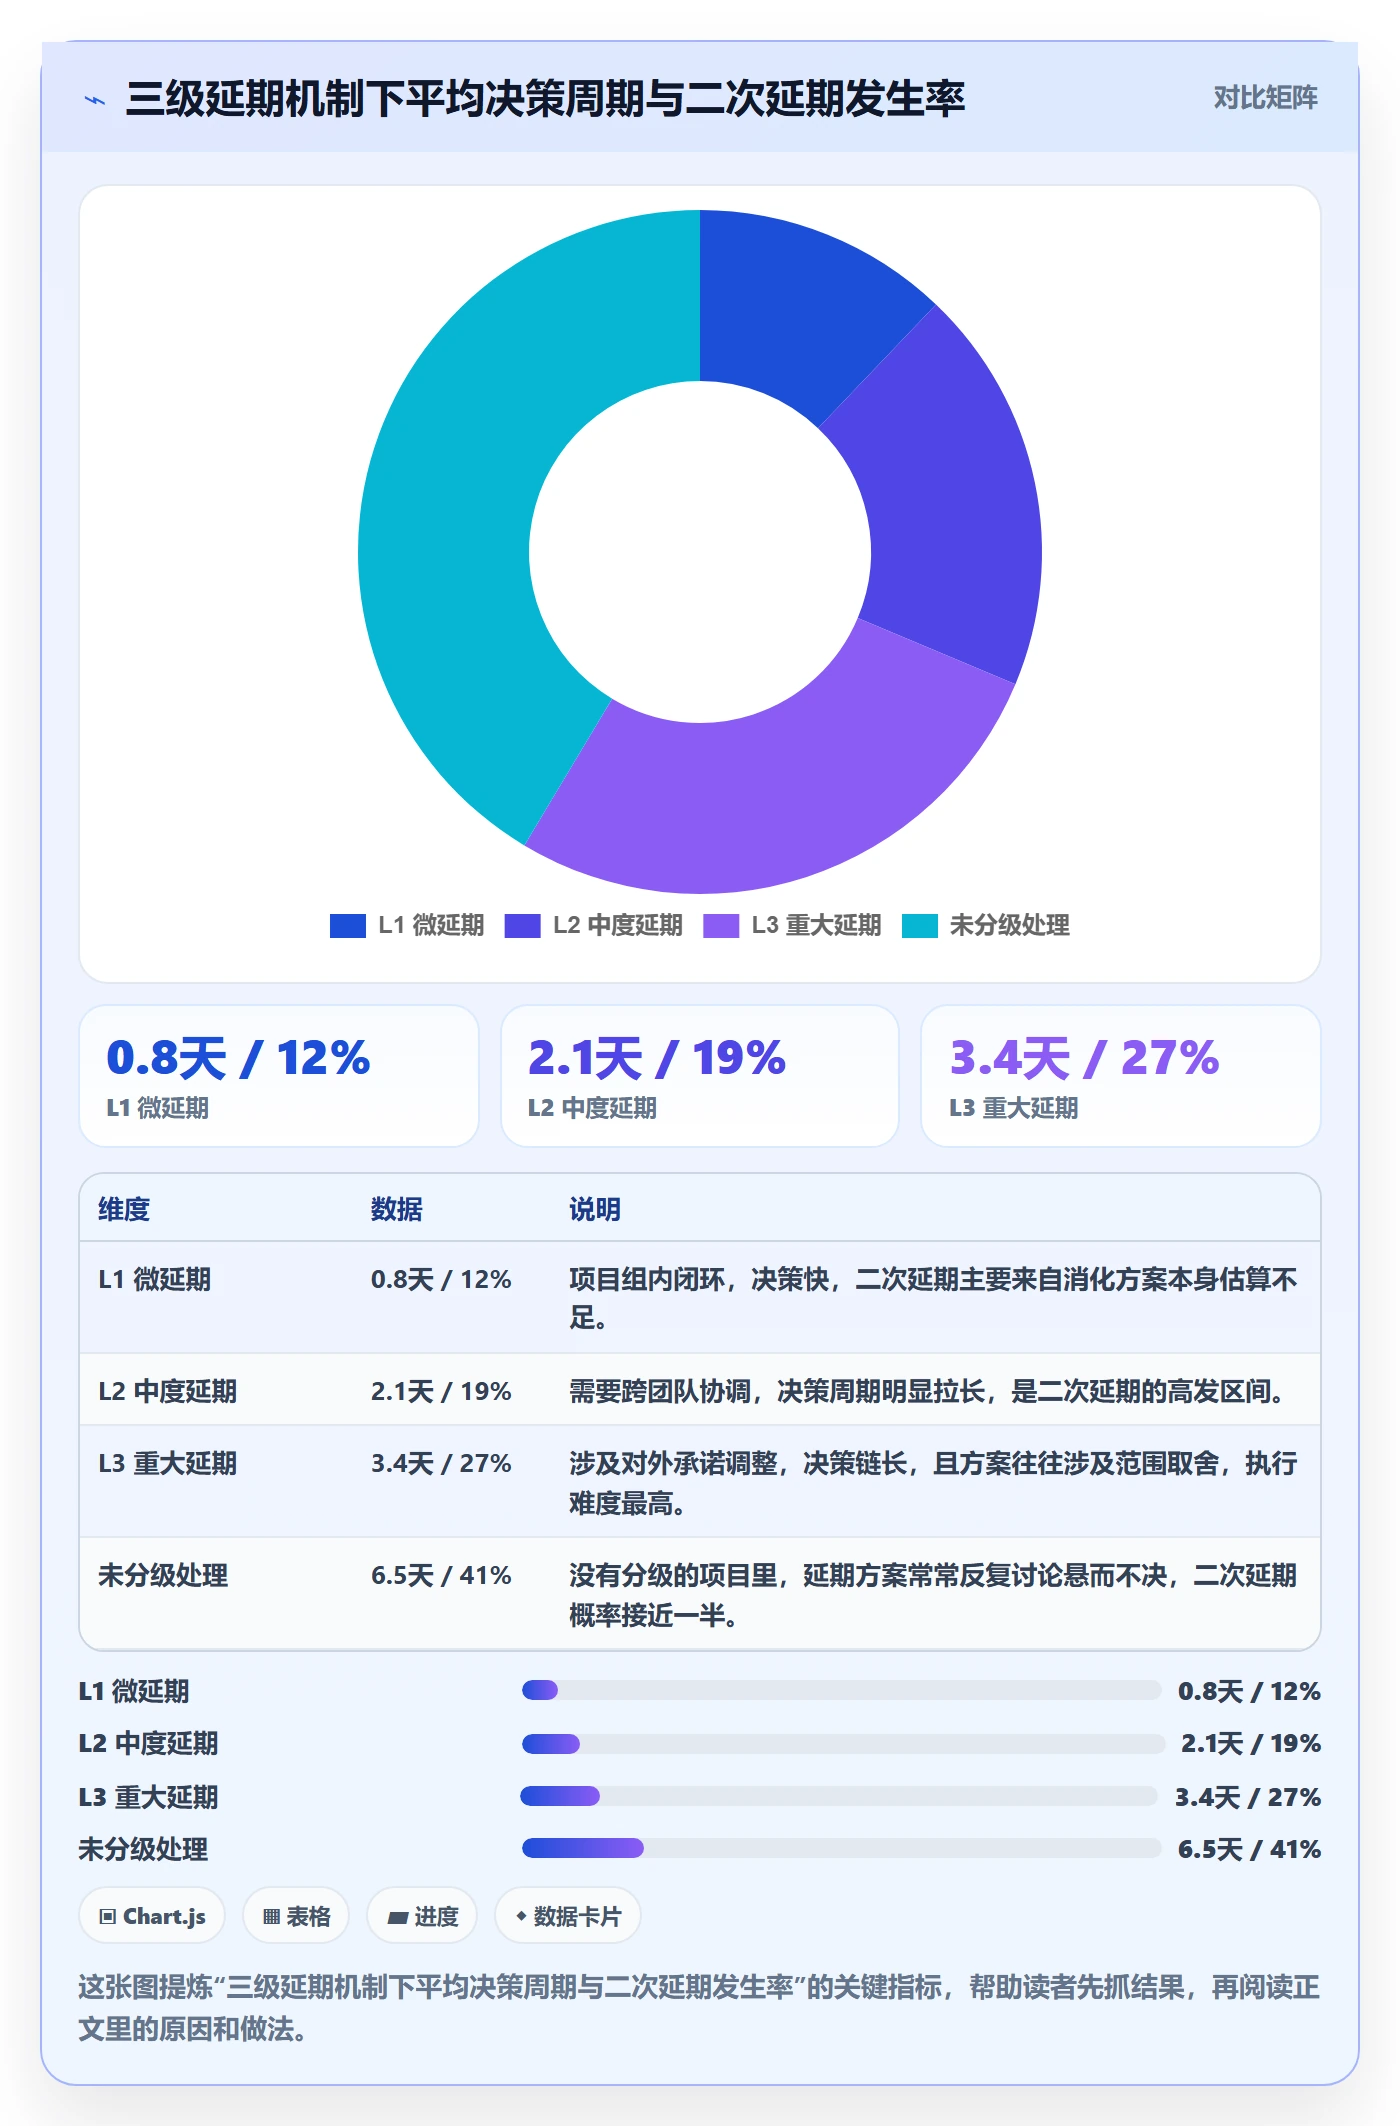
Task: Toggle the 未分级处理 legend item
Action: [x=986, y=926]
